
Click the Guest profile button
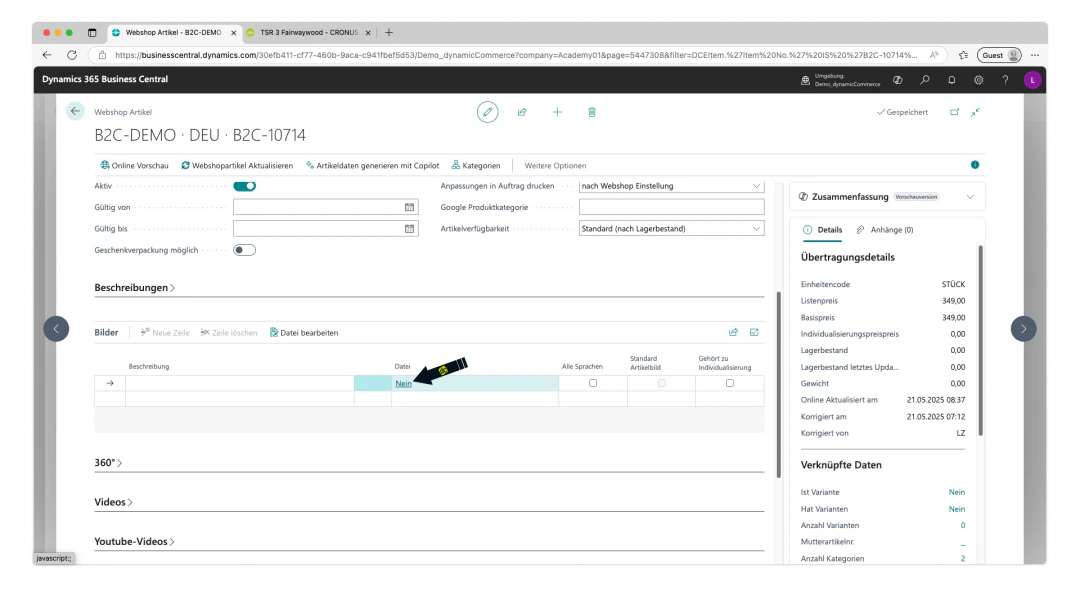(x=999, y=55)
